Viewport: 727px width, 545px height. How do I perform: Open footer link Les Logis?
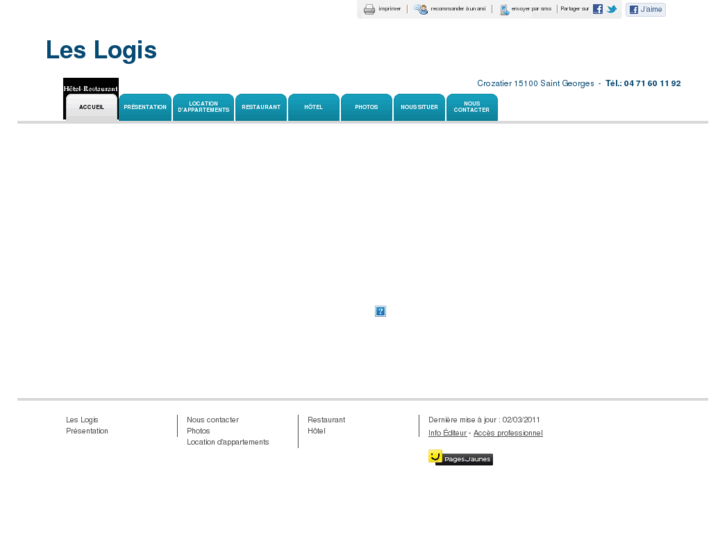click(x=82, y=420)
